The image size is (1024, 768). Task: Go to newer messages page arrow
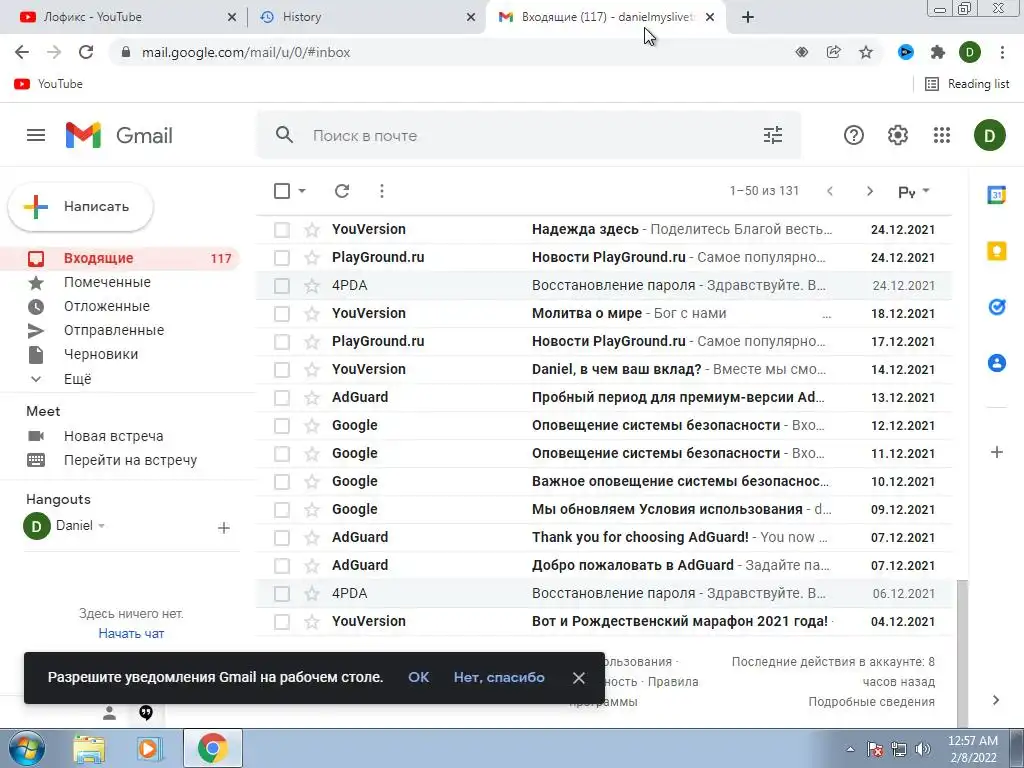pyautogui.click(x=829, y=191)
